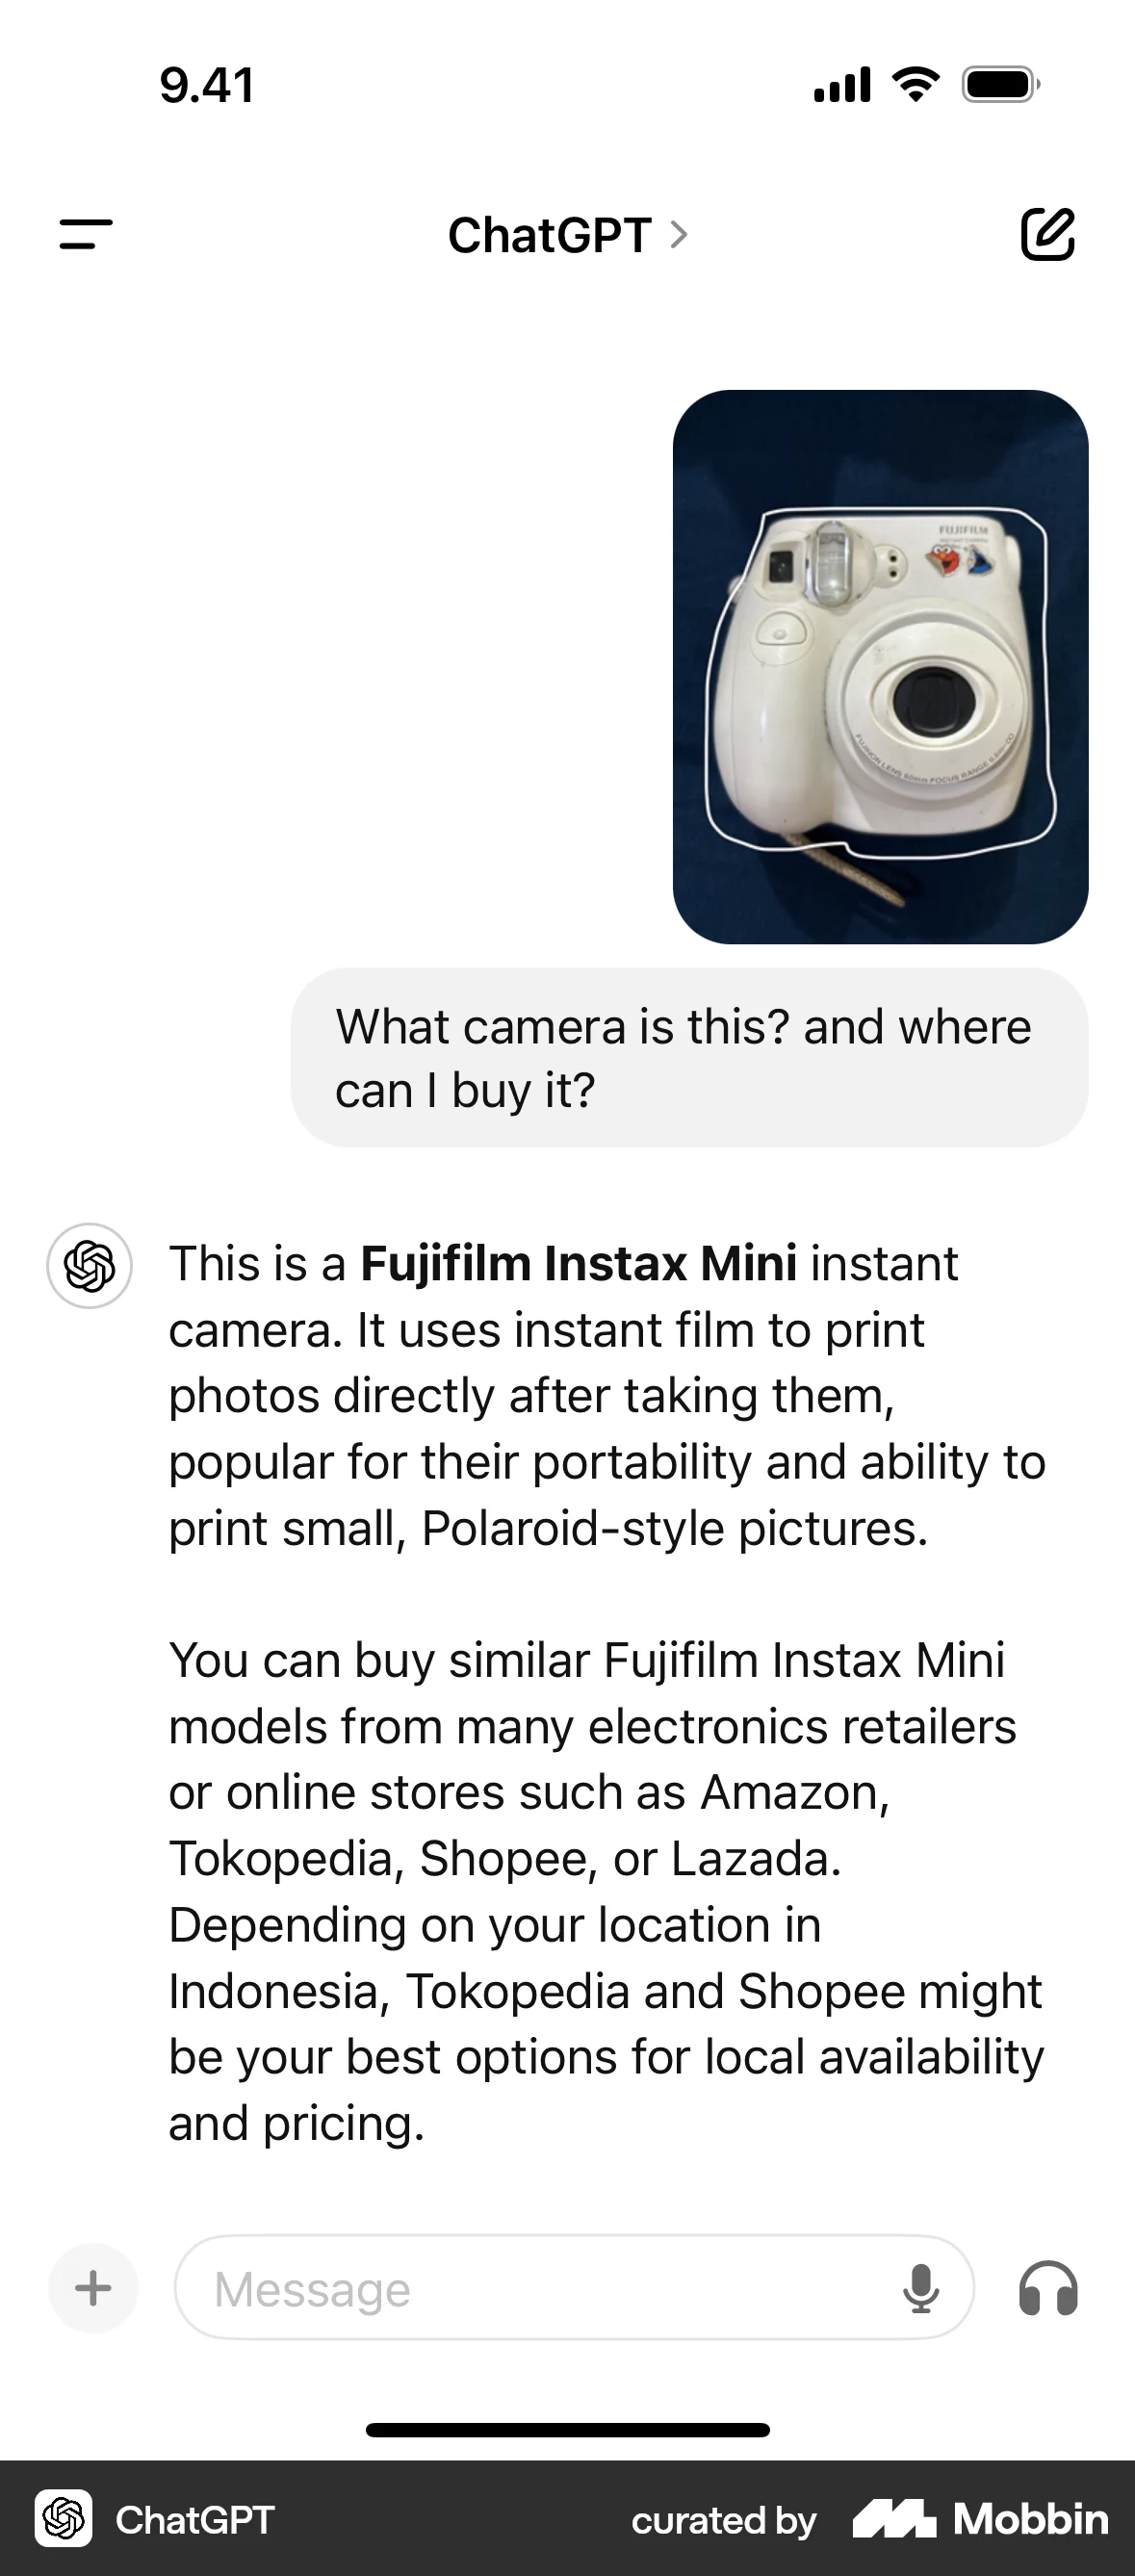
Task: Tap the ChatGPT title header
Action: (549, 236)
